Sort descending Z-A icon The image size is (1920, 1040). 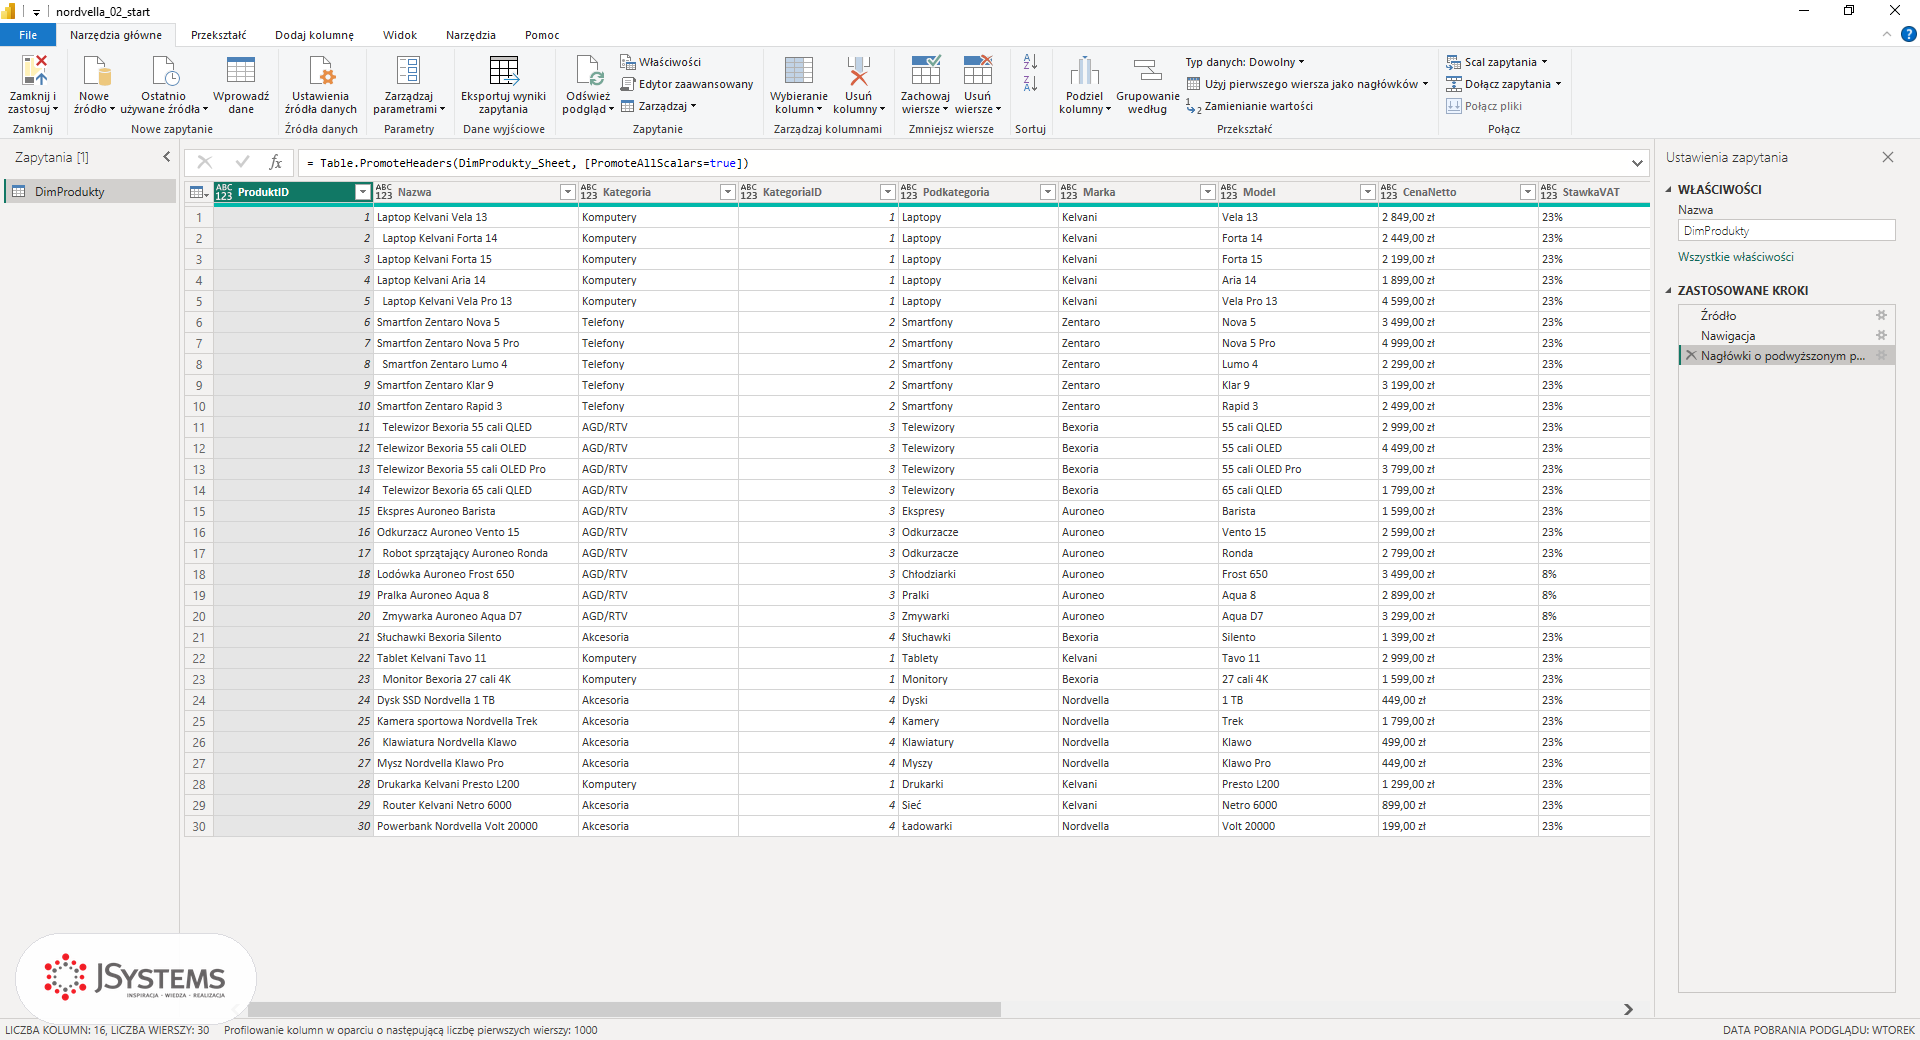point(1030,84)
